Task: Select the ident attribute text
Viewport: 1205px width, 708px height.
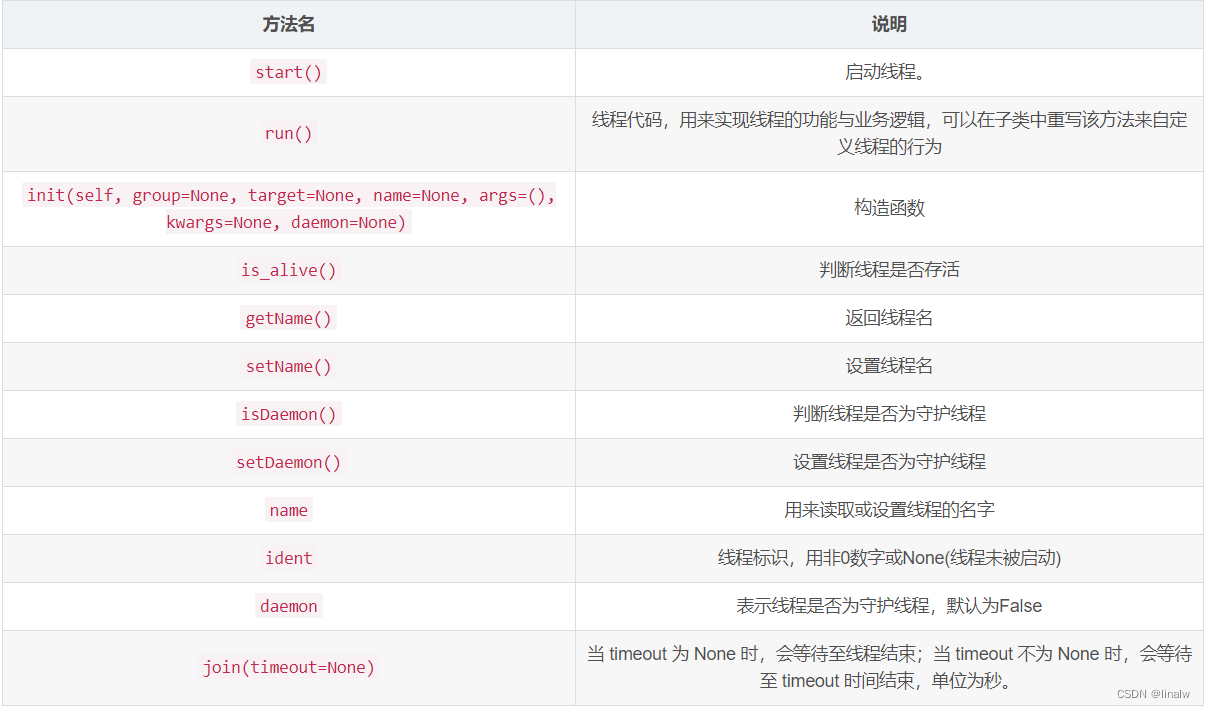Action: [x=288, y=558]
